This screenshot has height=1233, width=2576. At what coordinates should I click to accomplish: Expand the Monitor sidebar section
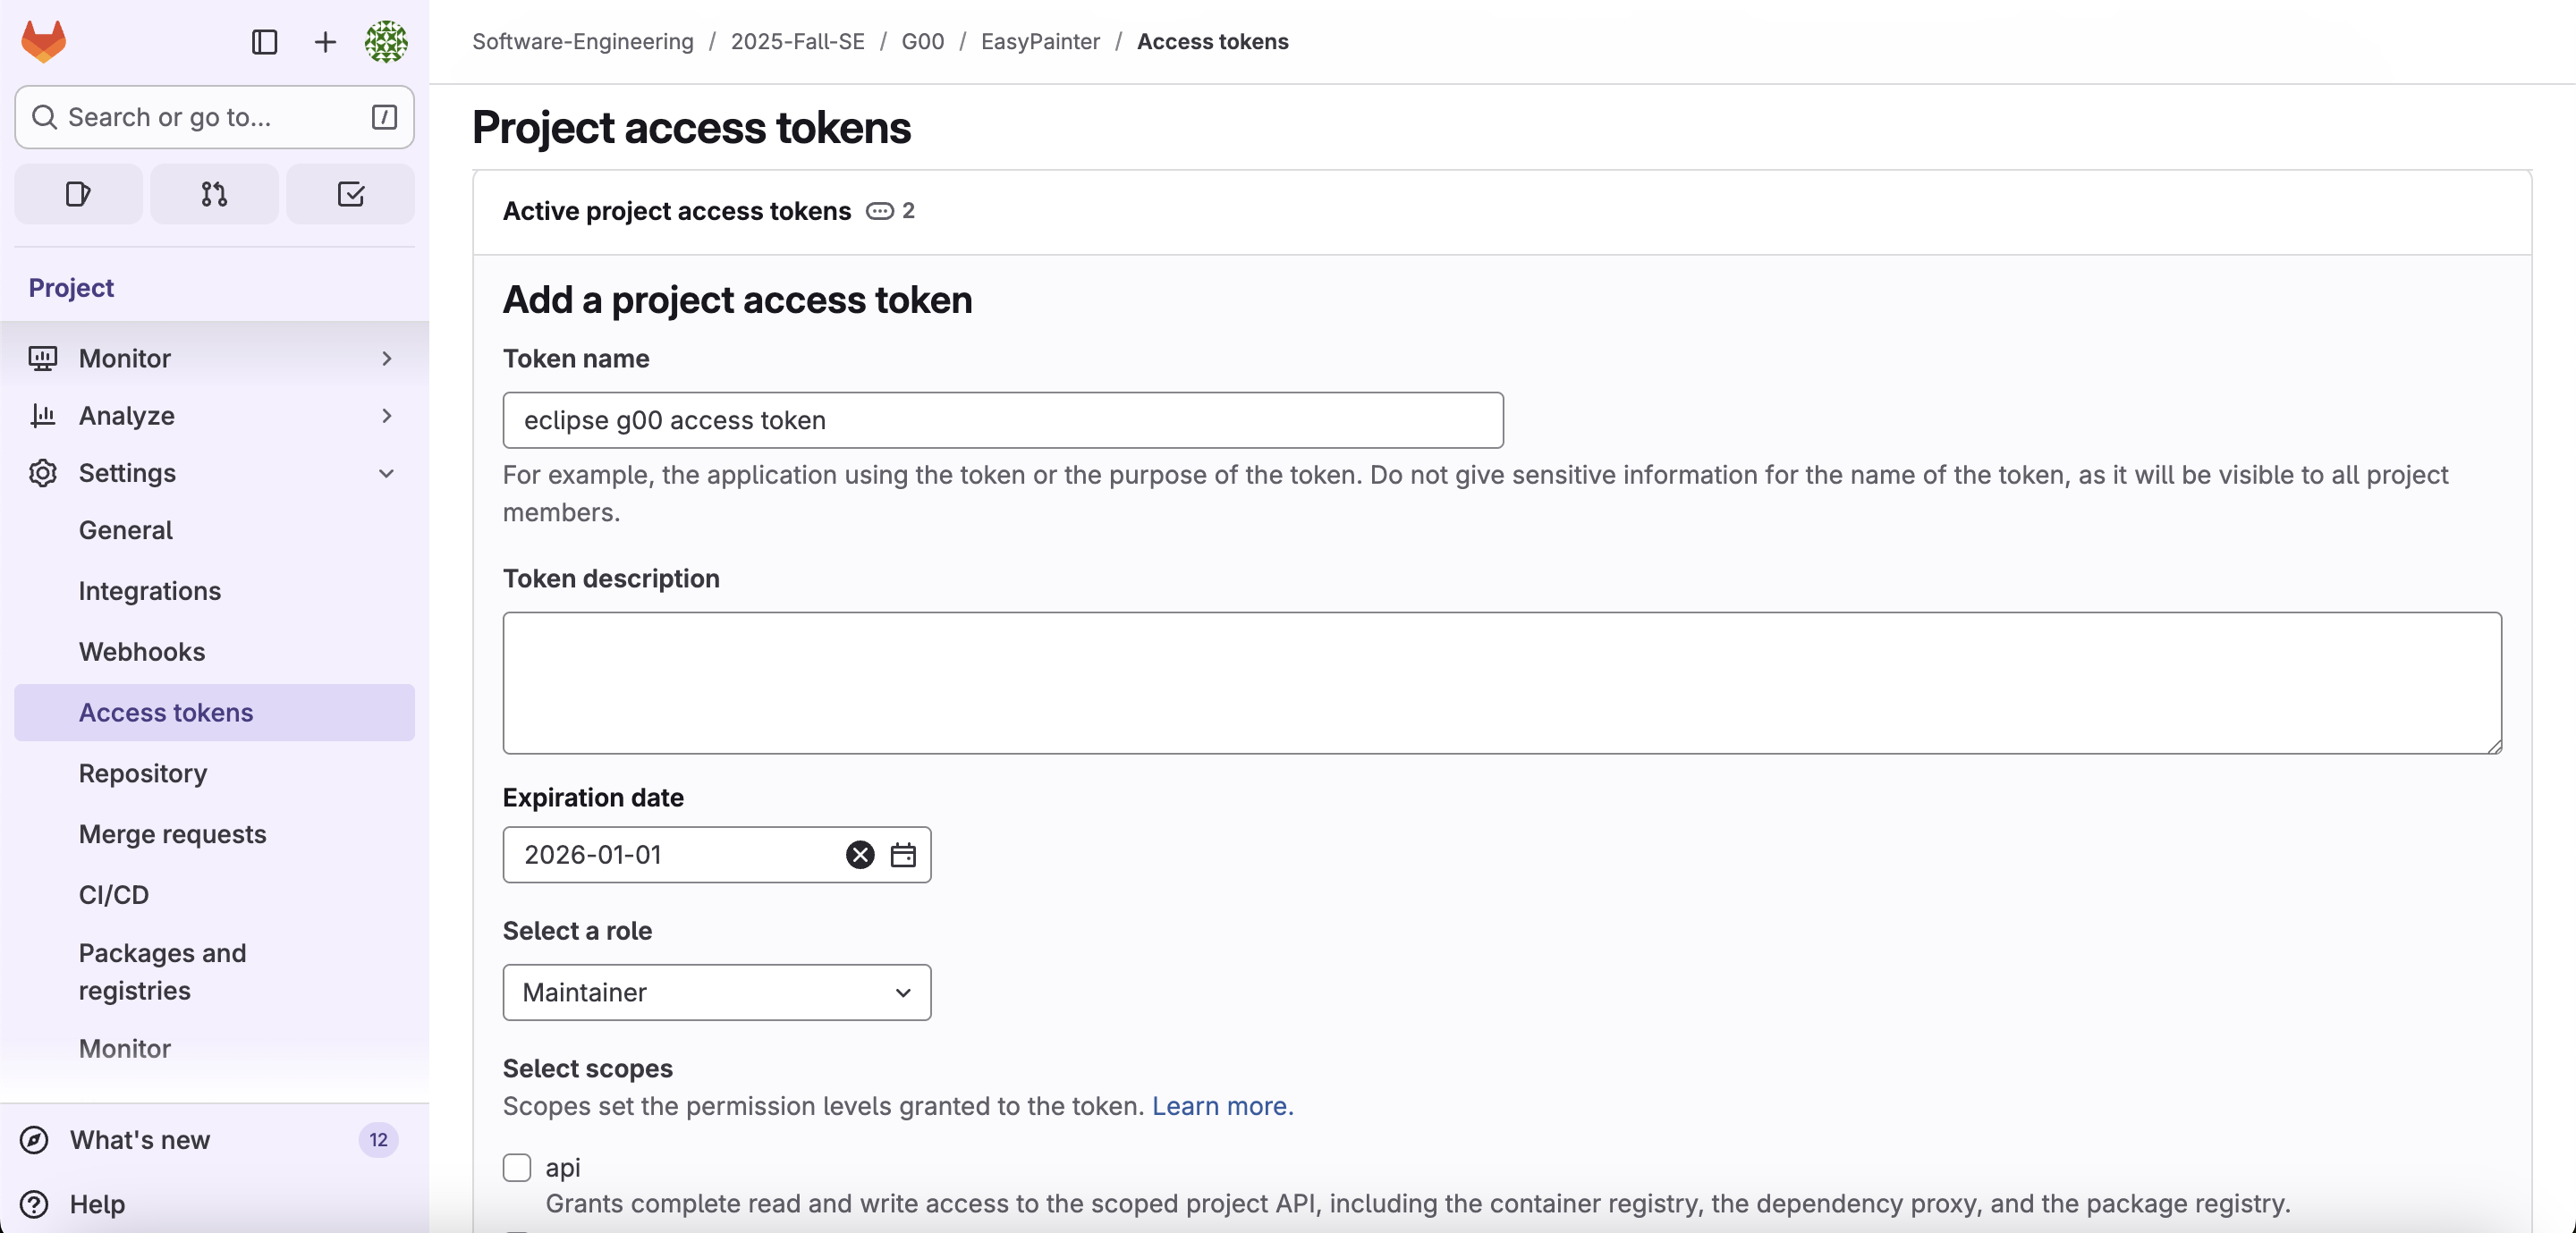(214, 358)
